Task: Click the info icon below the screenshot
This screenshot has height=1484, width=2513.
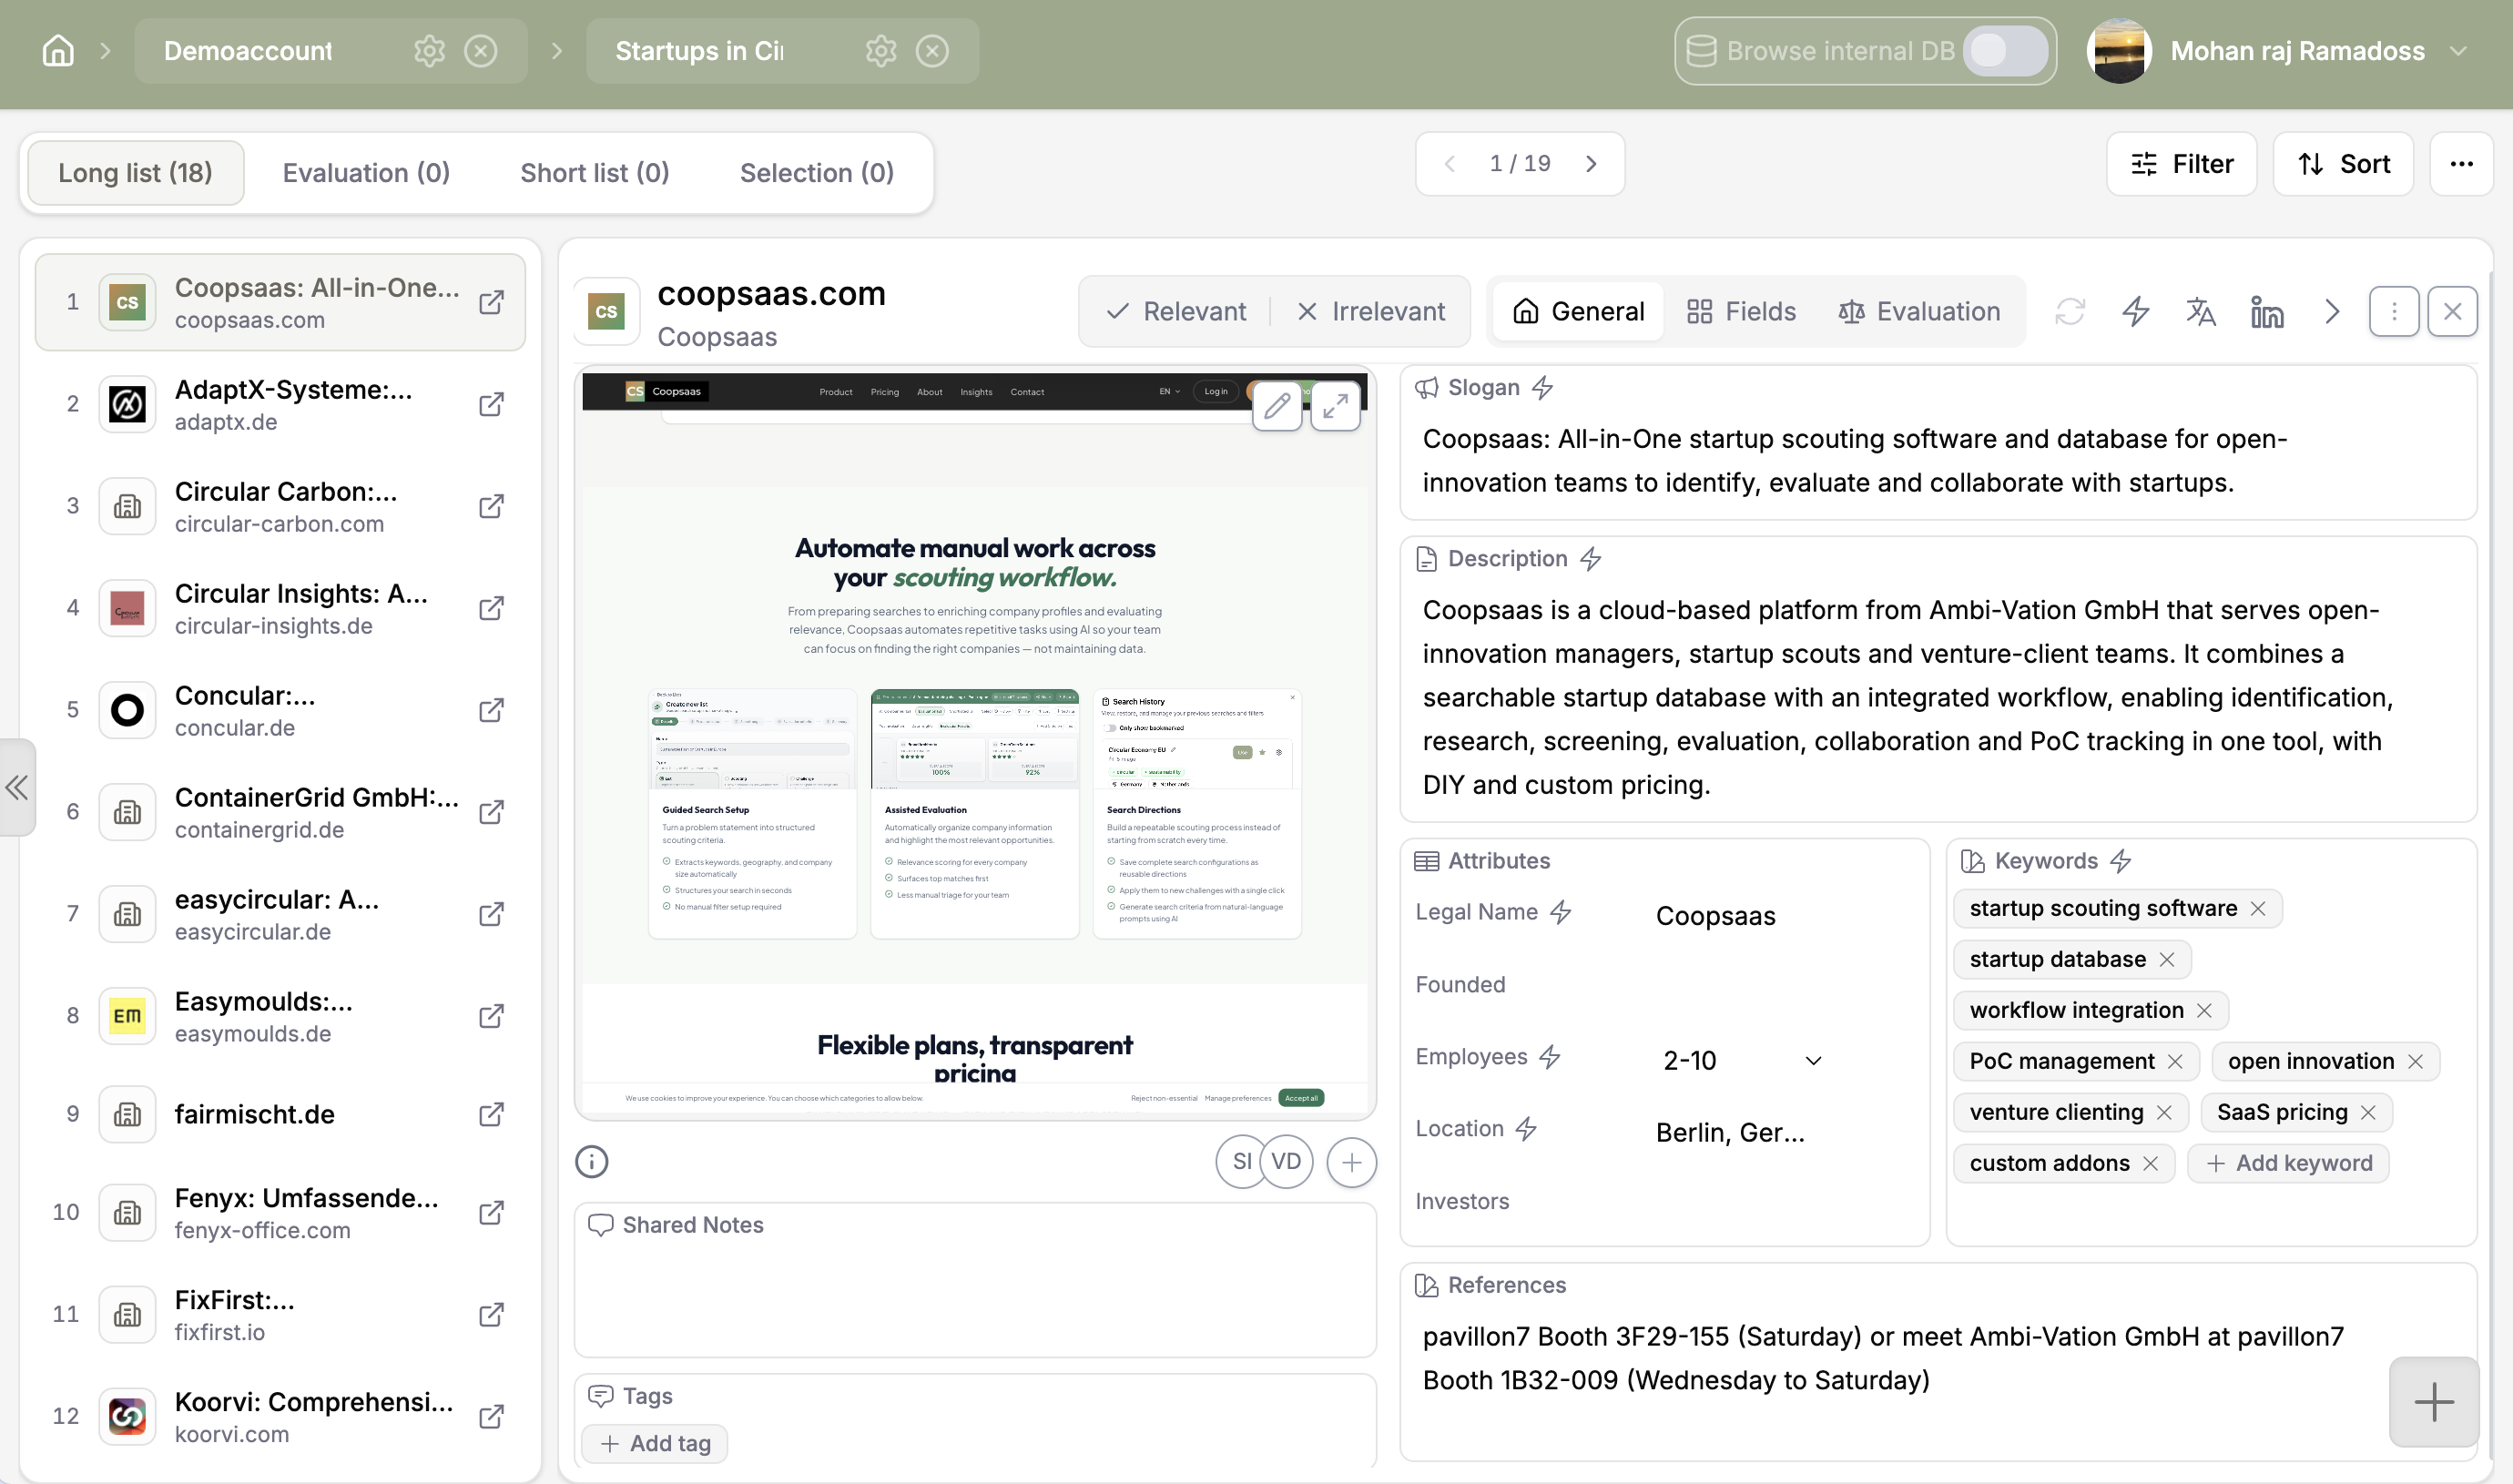Action: (x=592, y=1162)
